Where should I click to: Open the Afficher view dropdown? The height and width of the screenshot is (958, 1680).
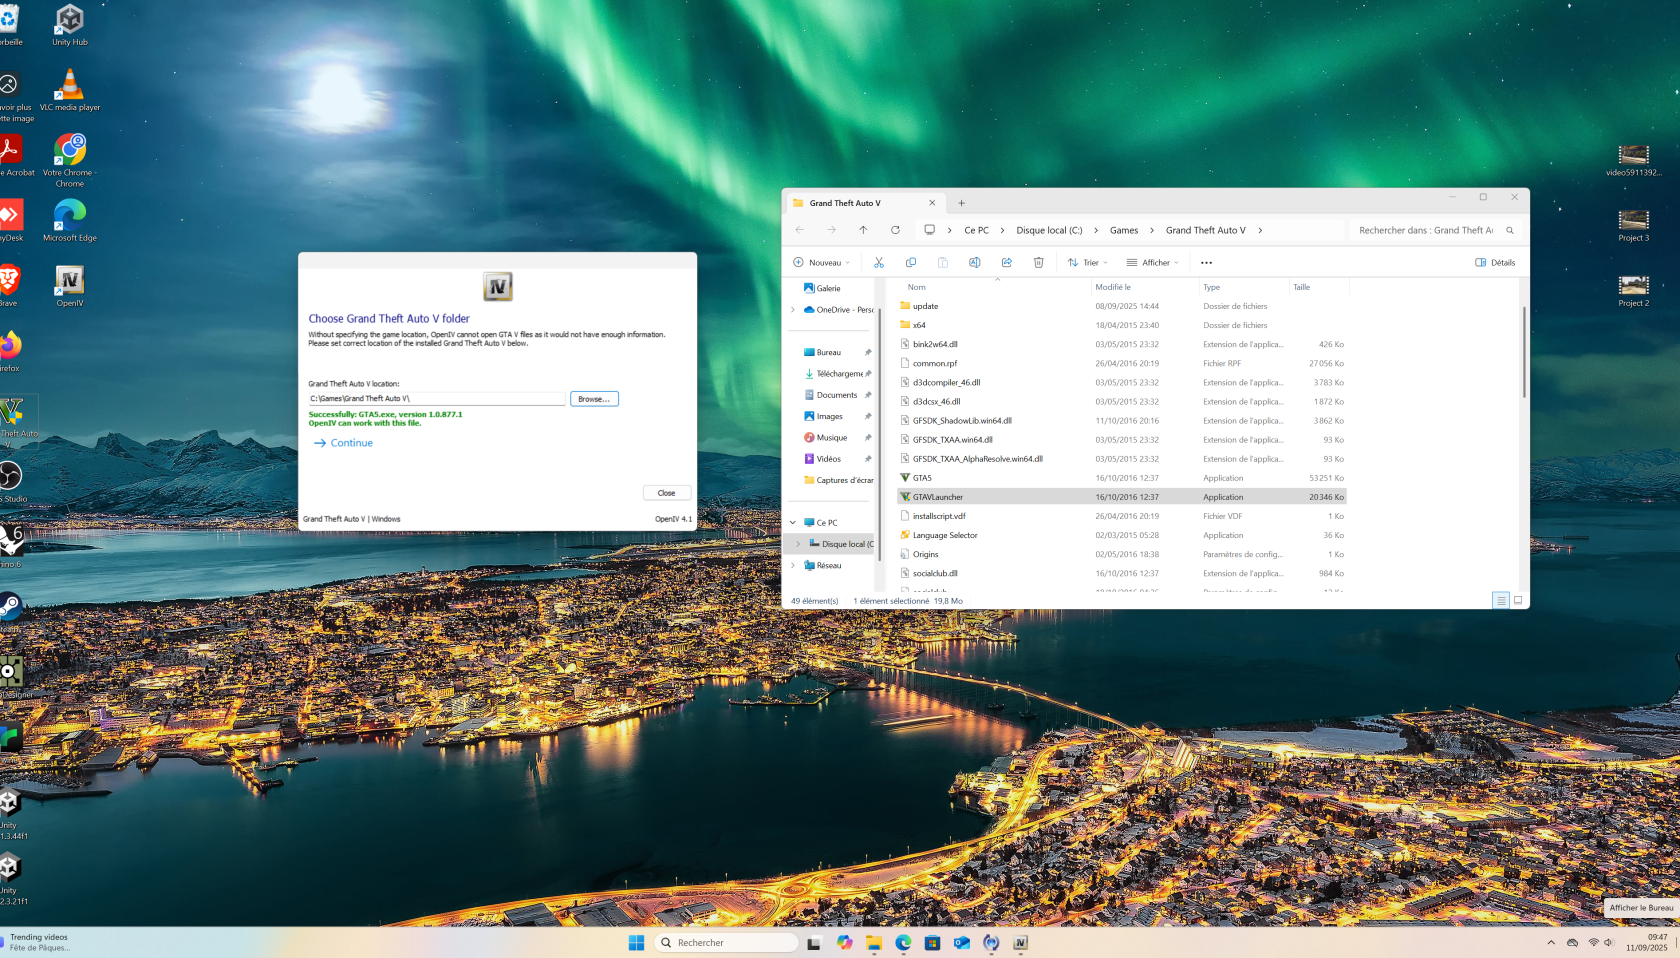click(1152, 263)
